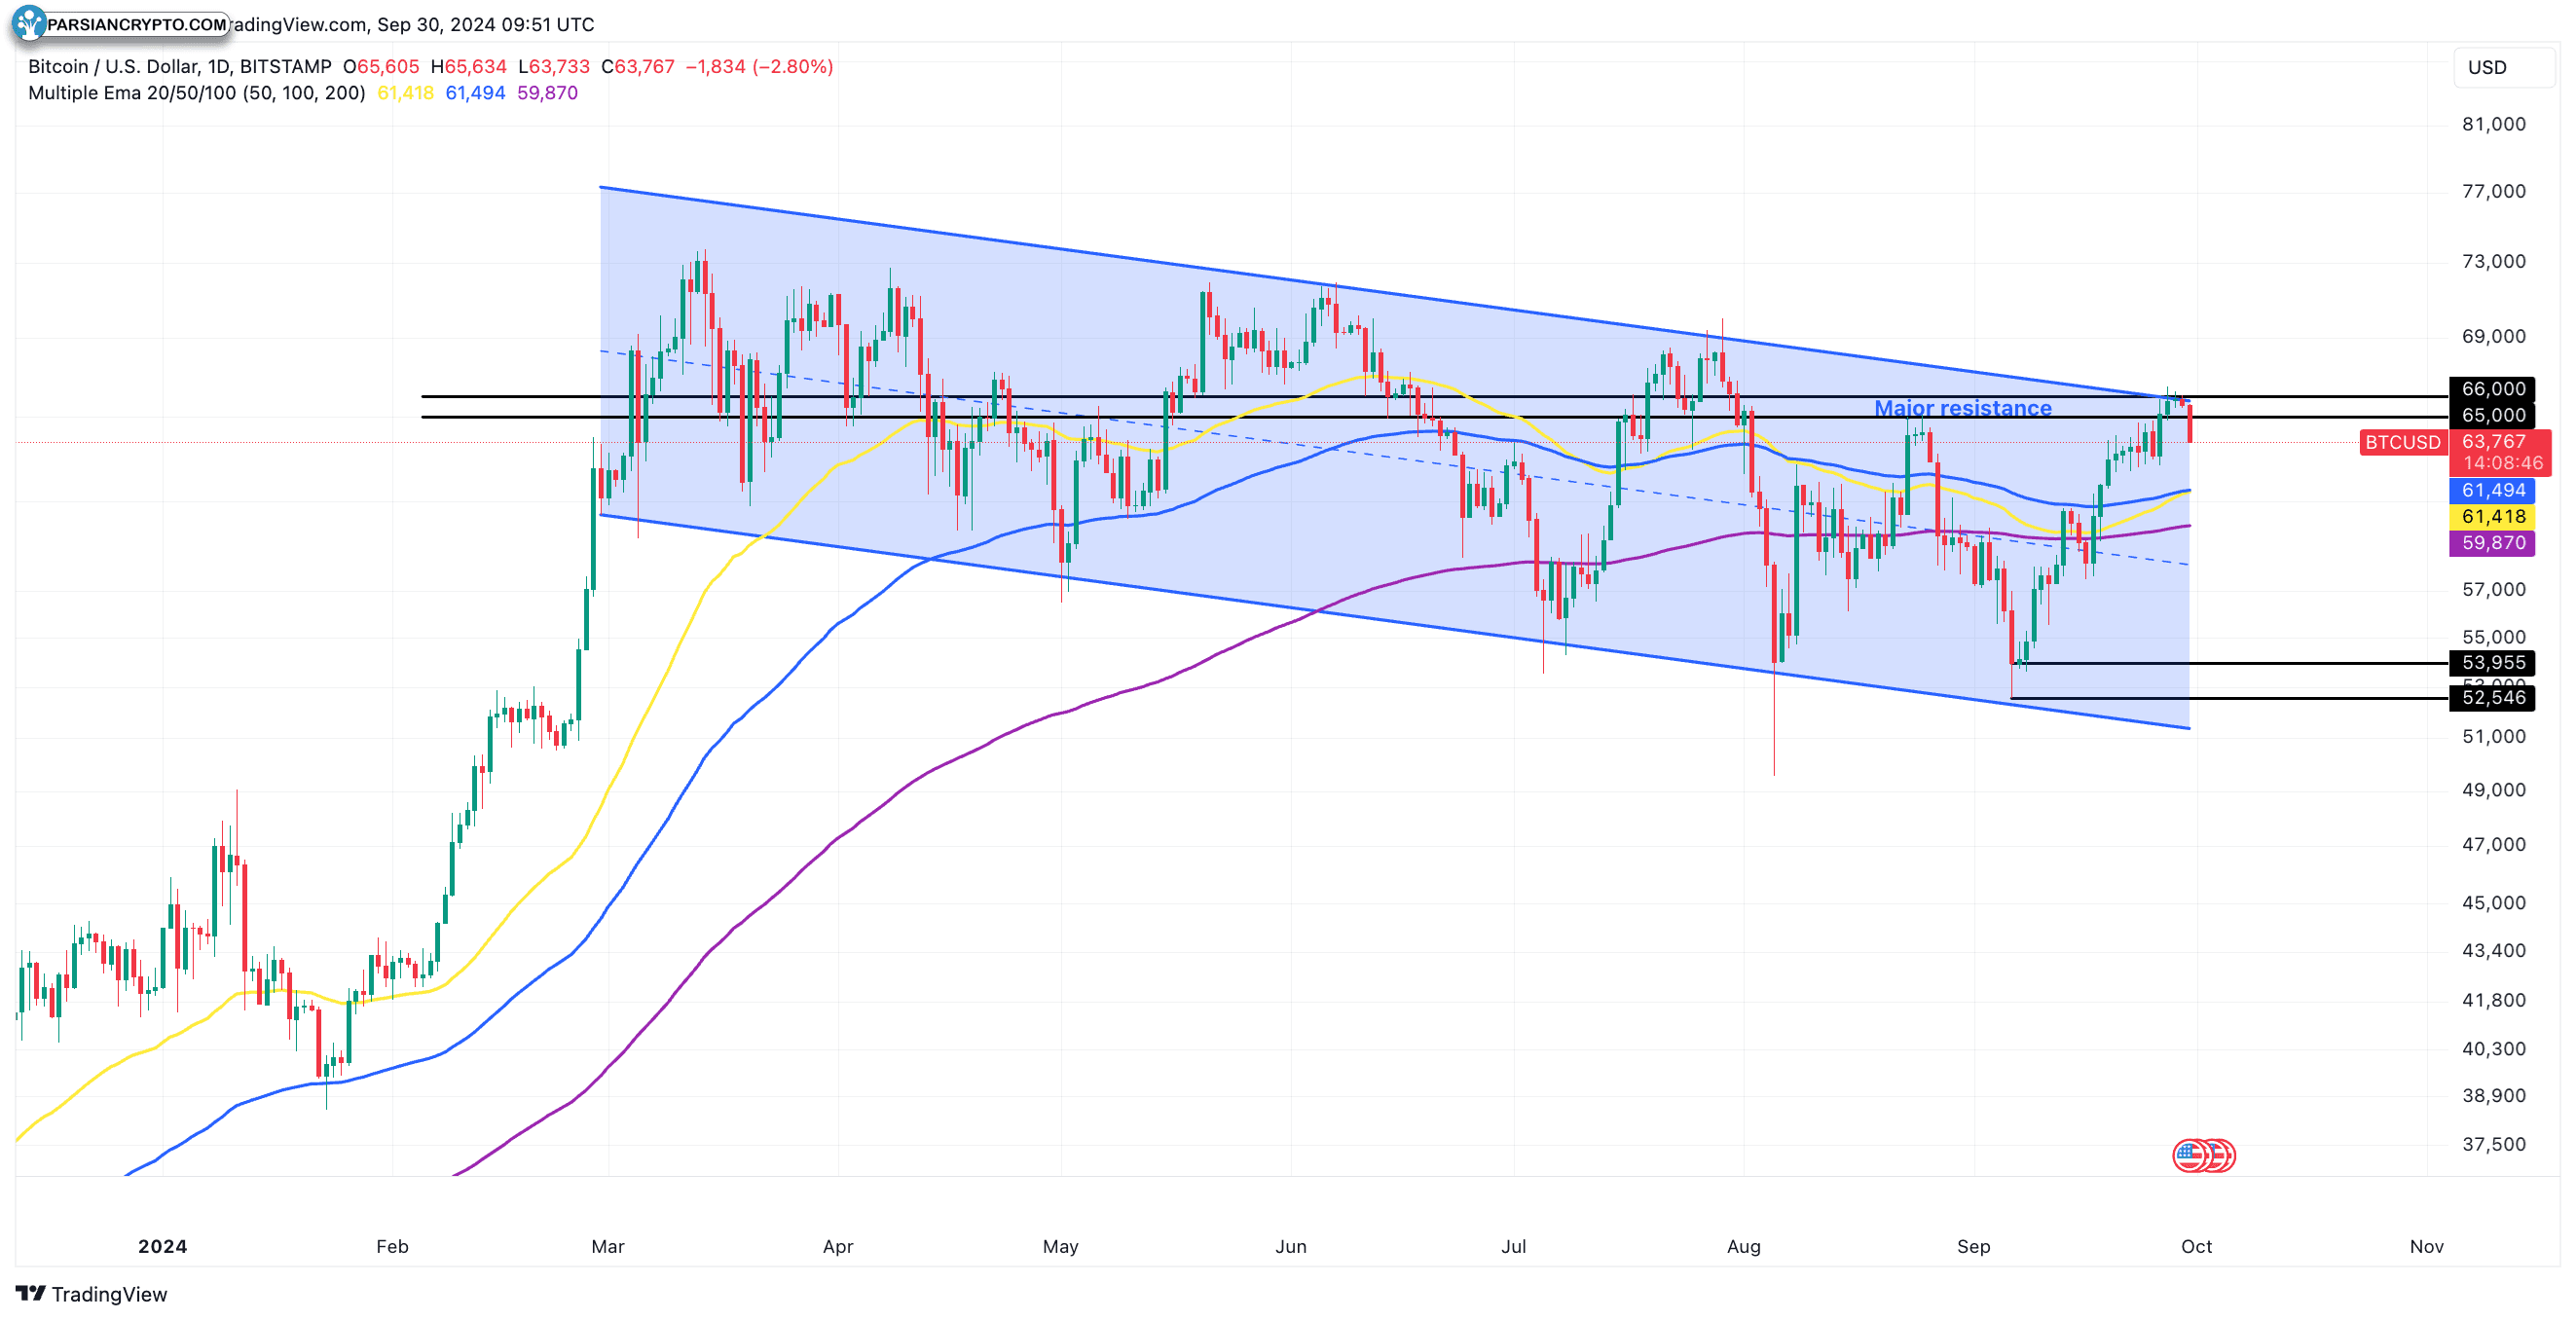Click the 81,000 price axis label
This screenshot has height=1321, width=2576.
2493,125
